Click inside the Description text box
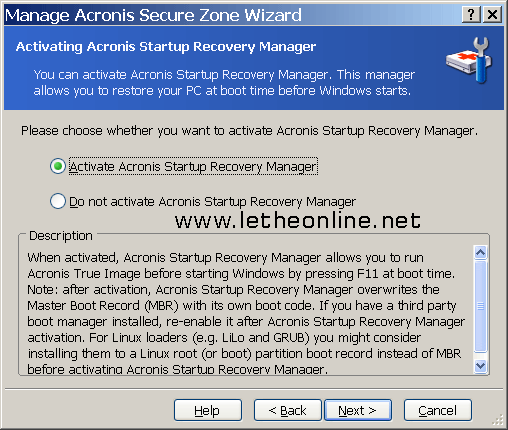508x430 pixels. (248, 313)
